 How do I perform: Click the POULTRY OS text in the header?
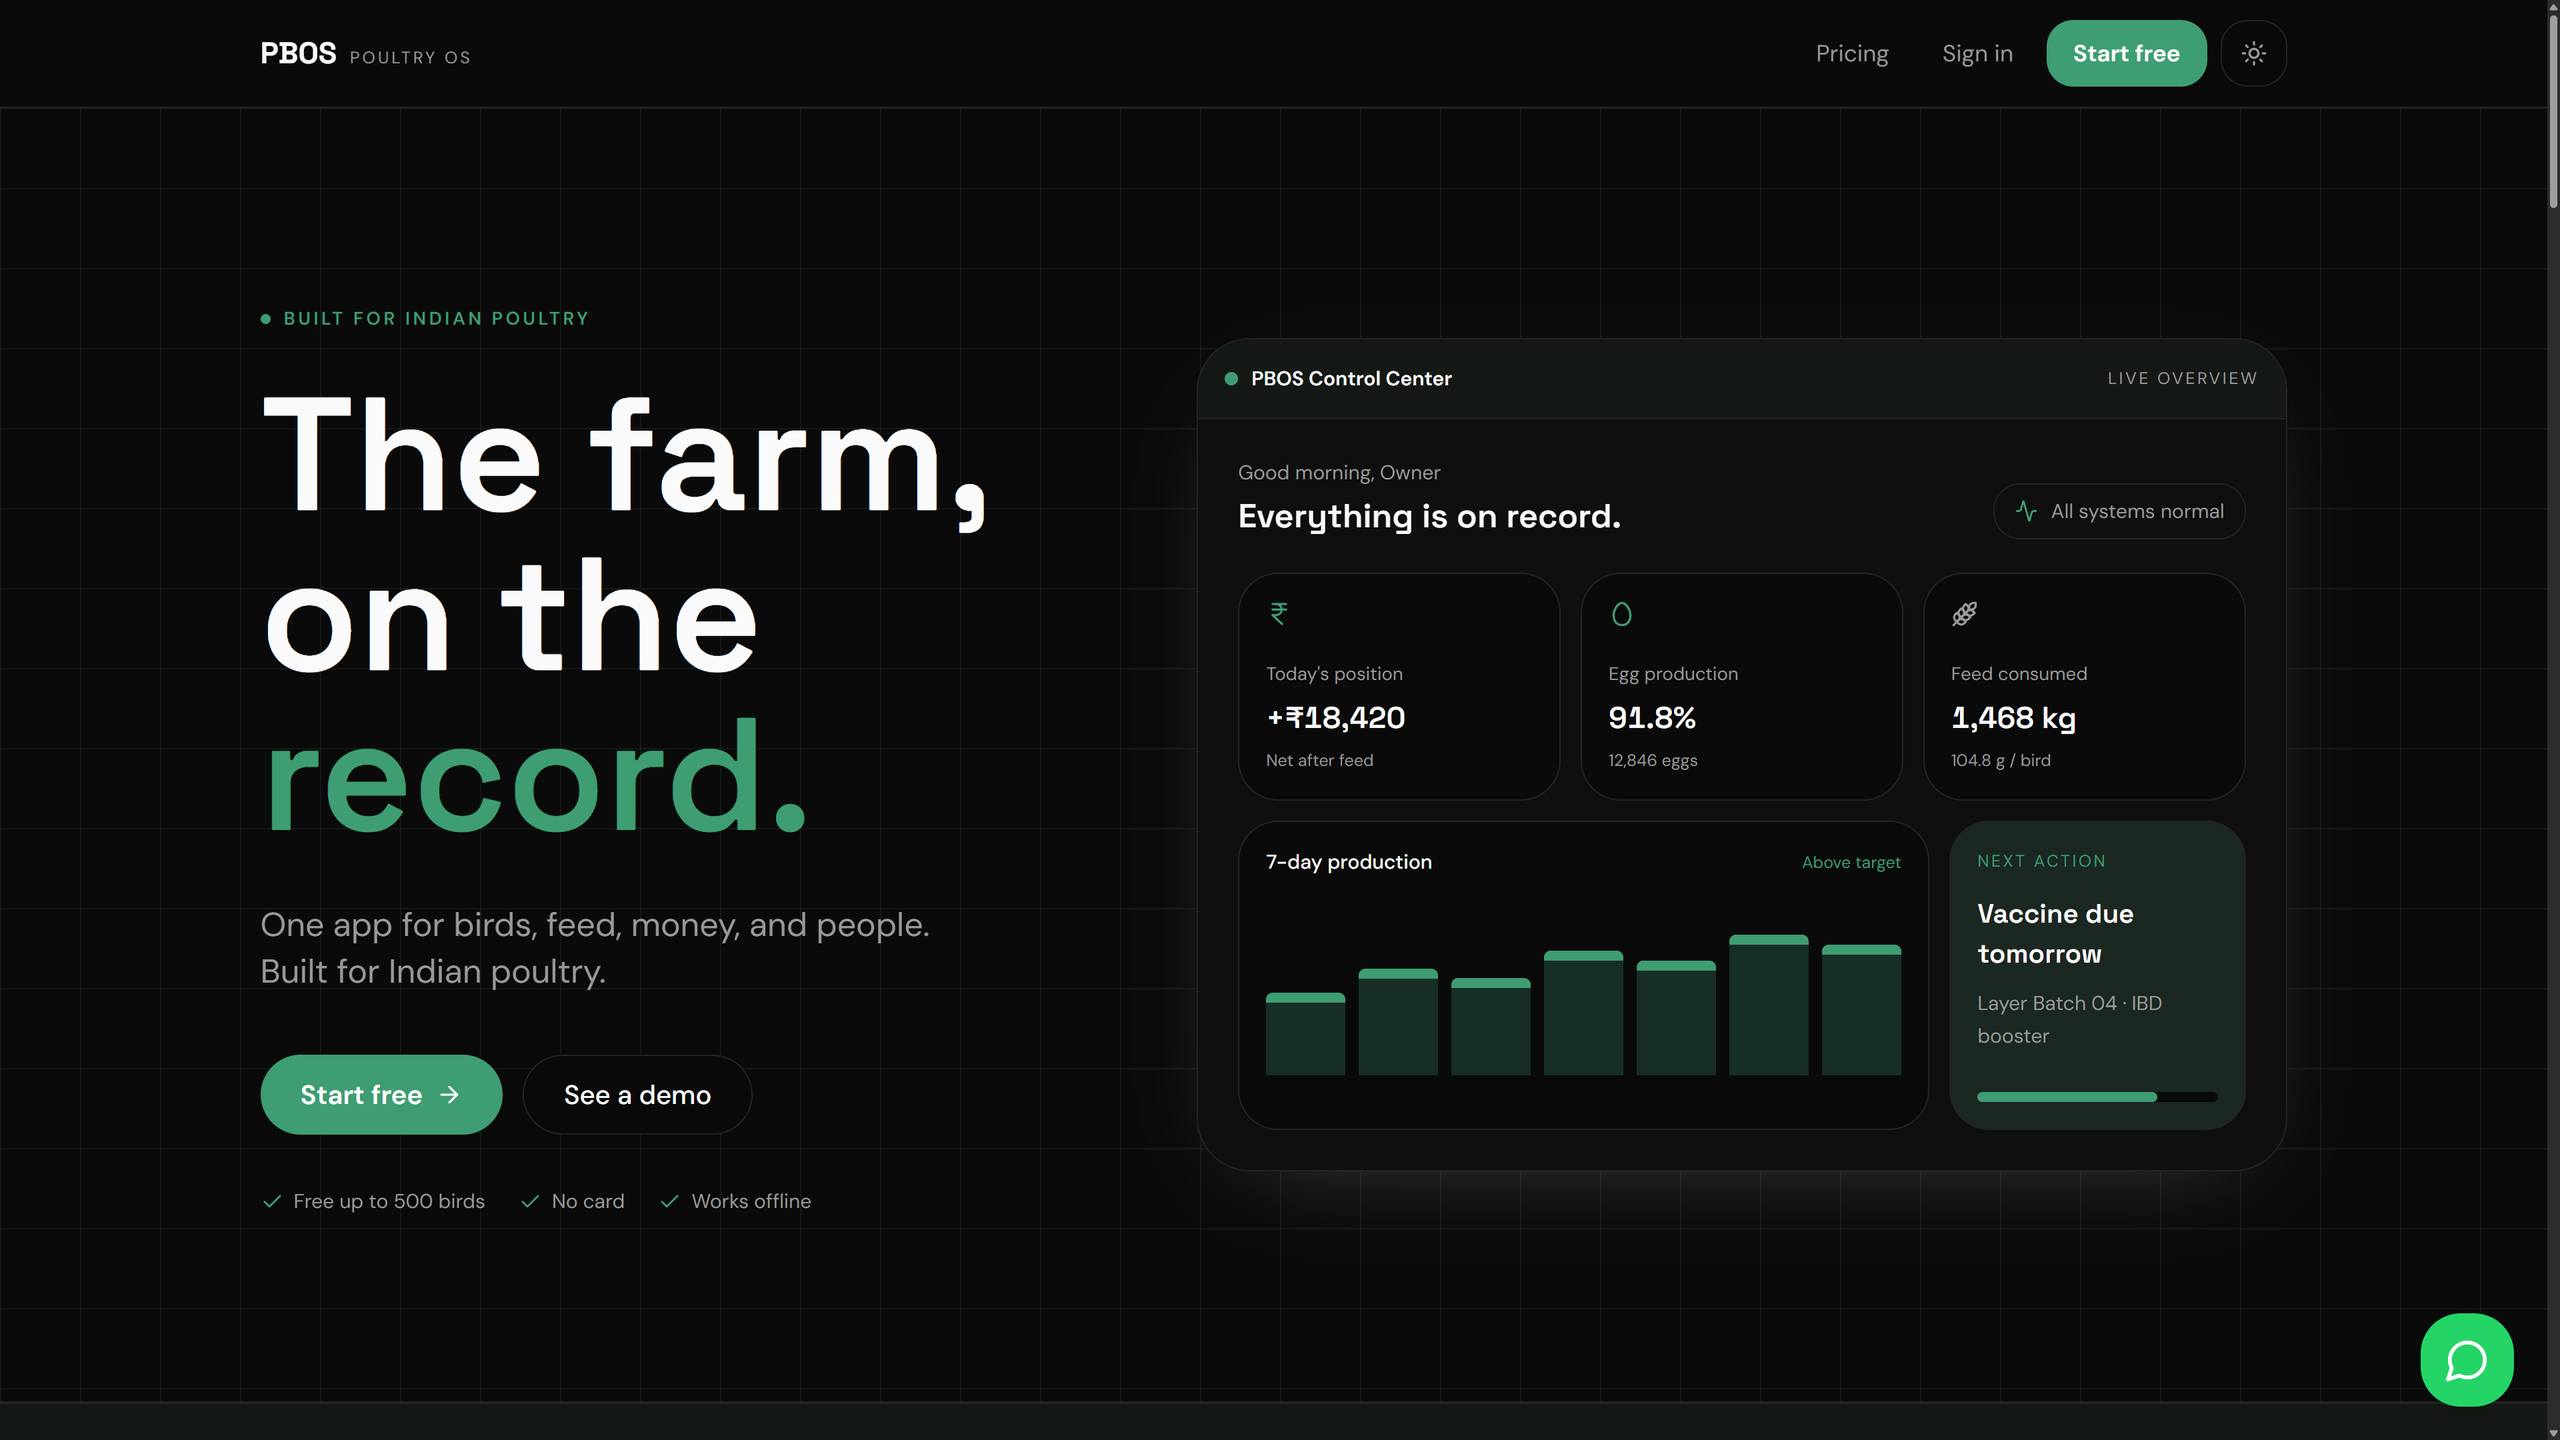coord(410,58)
